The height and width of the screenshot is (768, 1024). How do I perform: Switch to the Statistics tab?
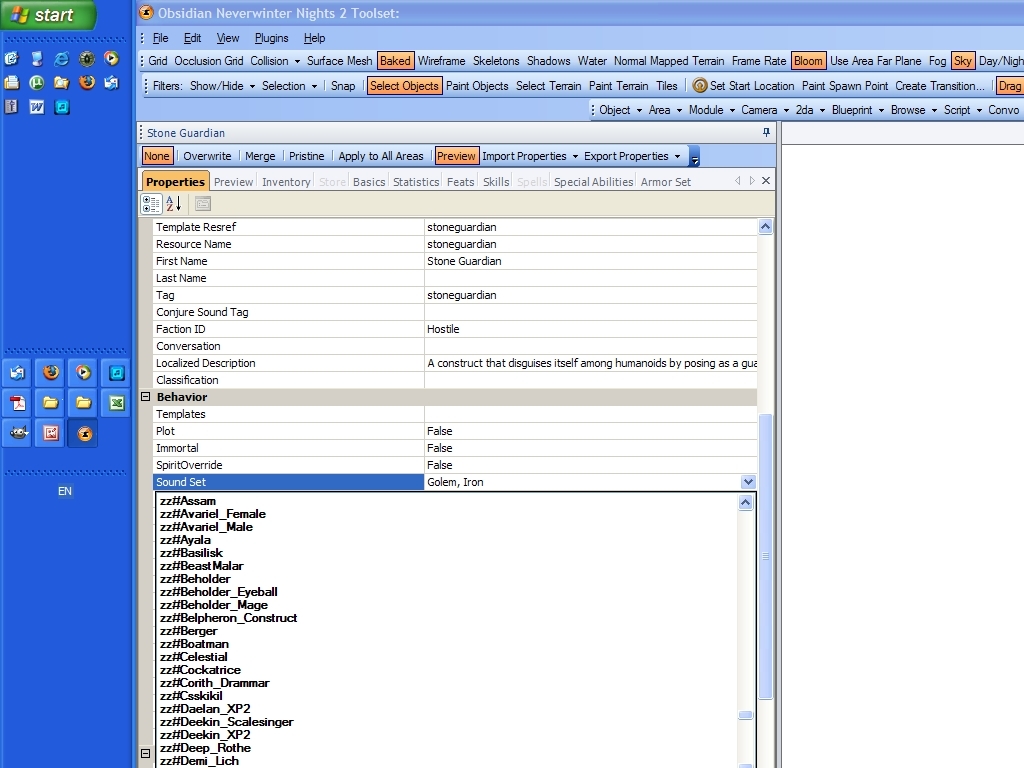coord(416,182)
